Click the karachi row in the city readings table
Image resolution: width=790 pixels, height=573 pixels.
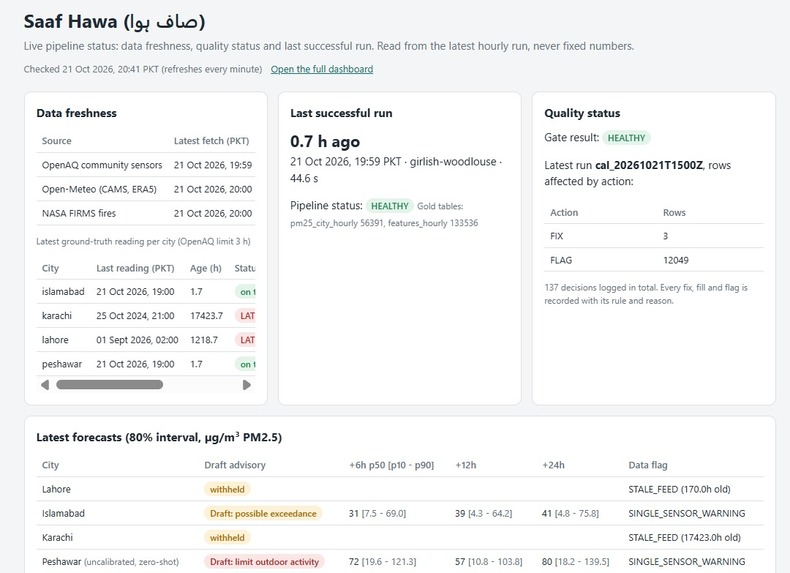point(146,316)
